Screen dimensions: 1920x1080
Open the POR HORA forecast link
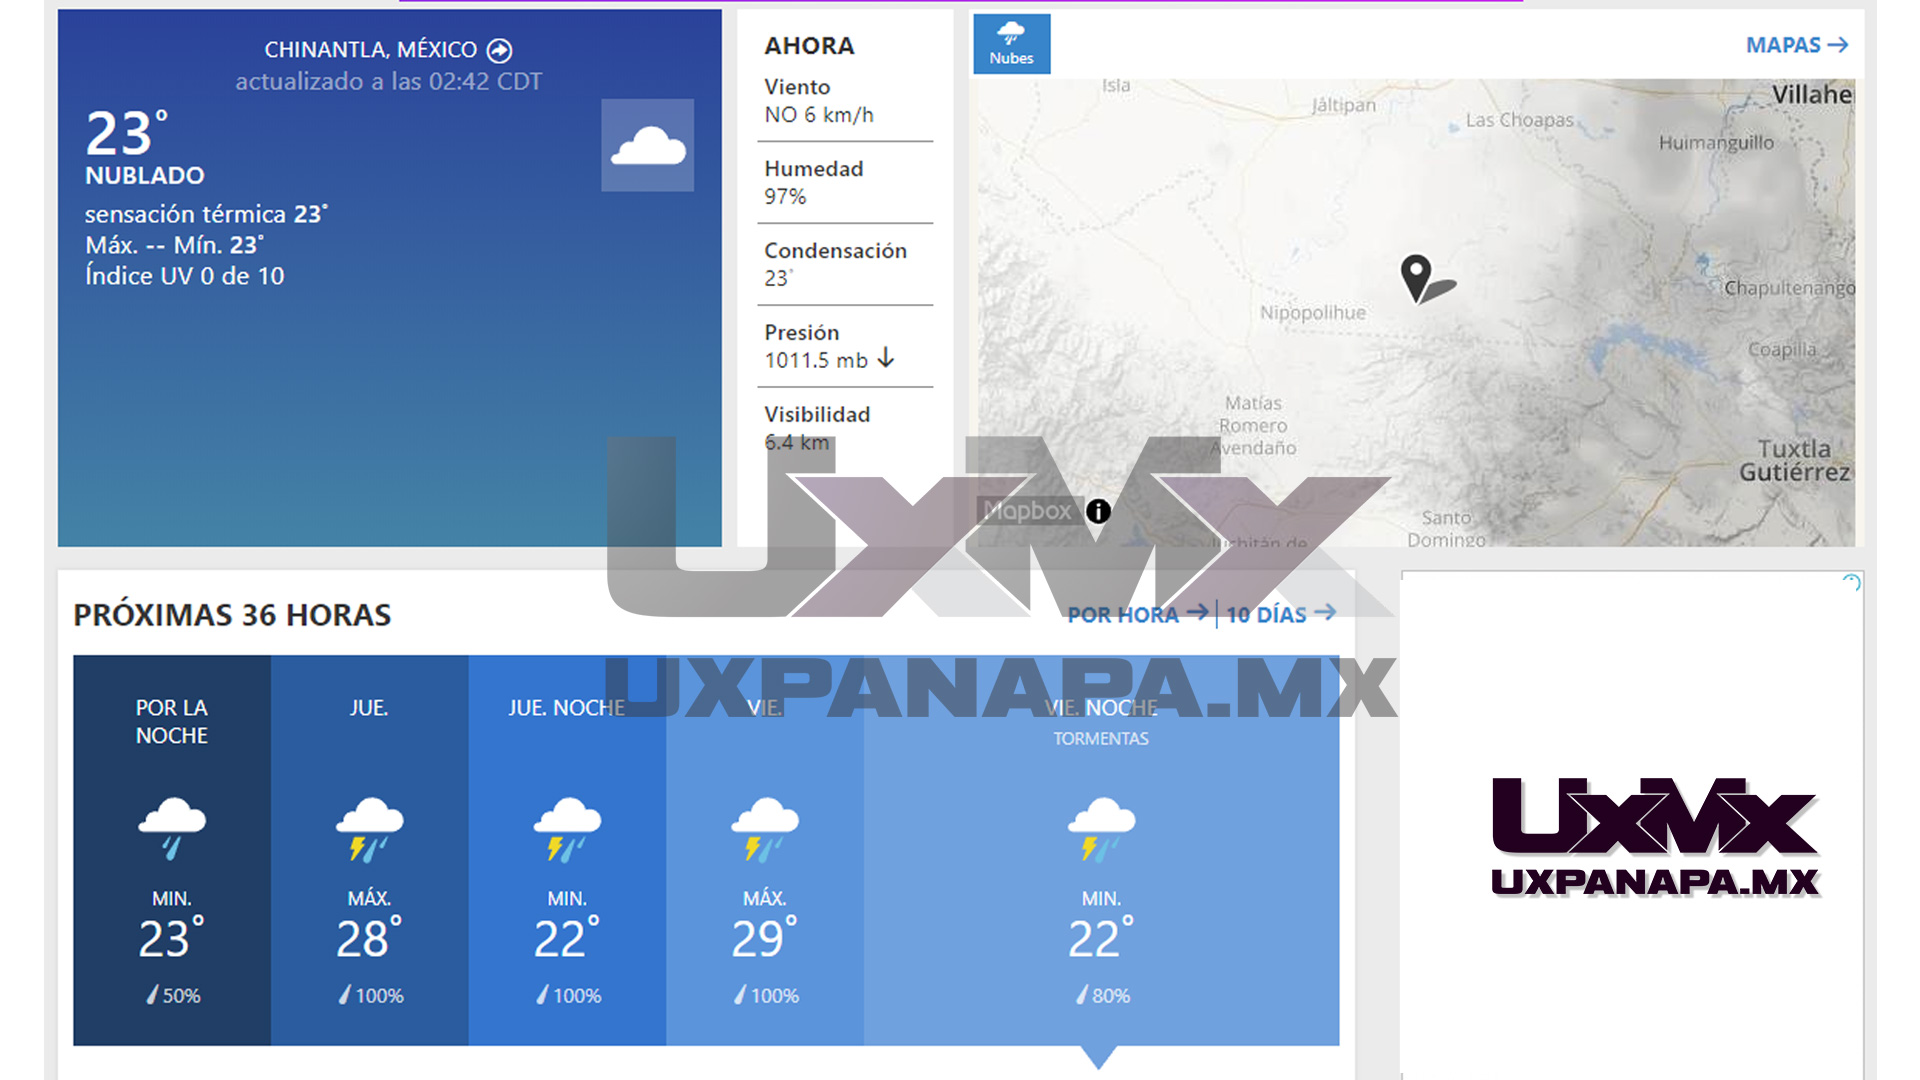click(x=1137, y=614)
